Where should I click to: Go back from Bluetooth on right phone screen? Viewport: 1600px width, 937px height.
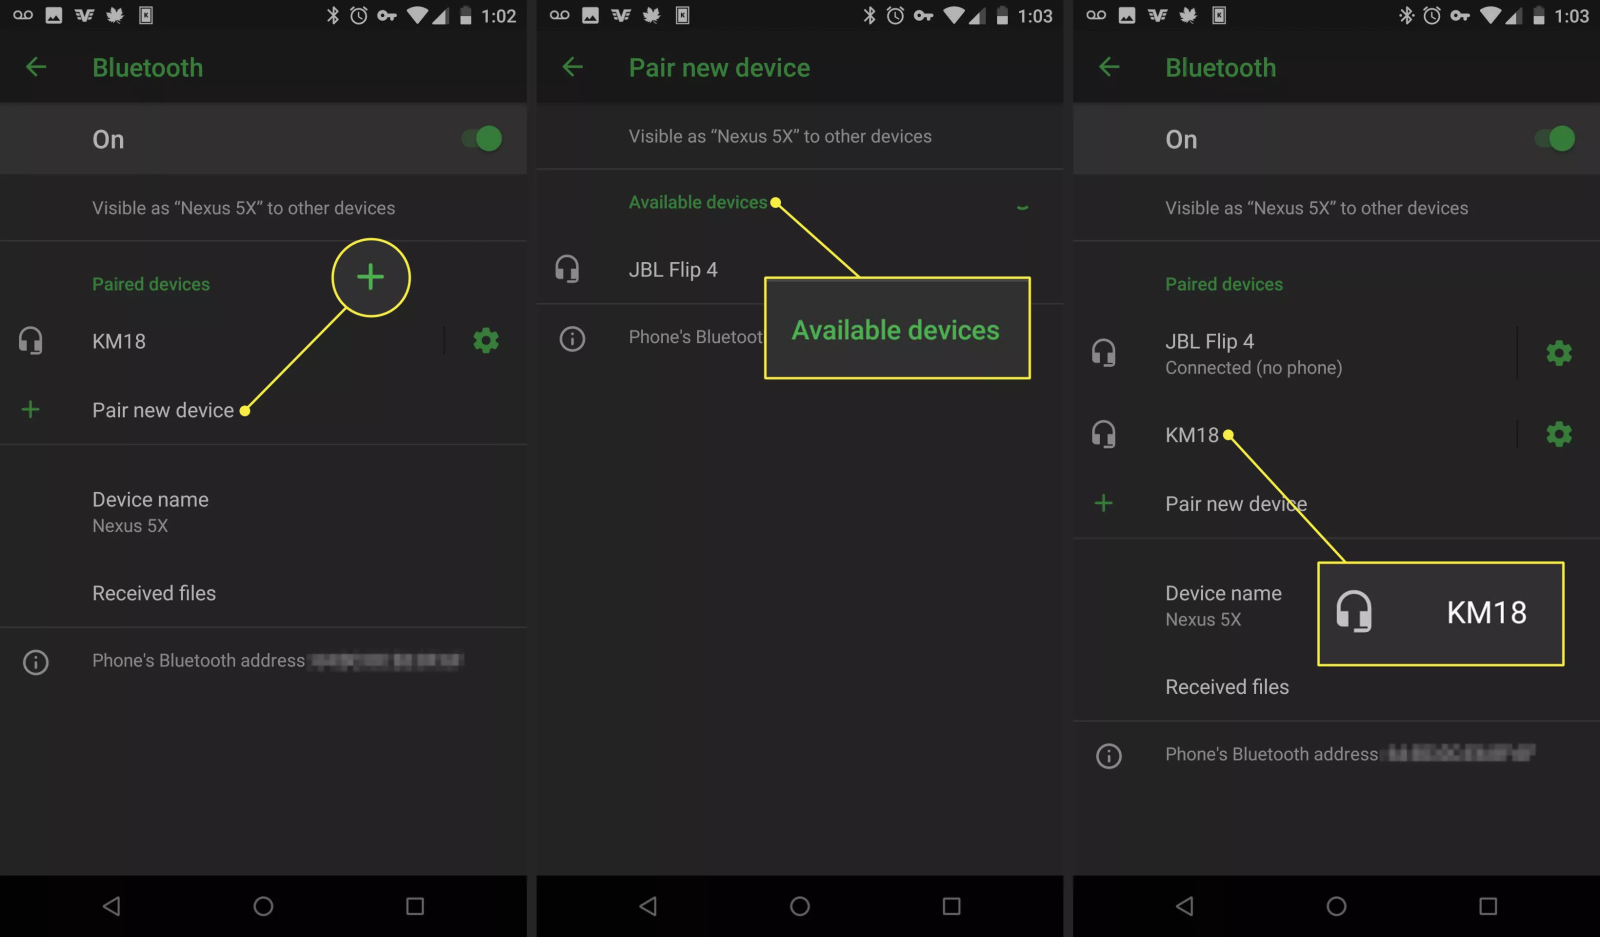tap(1109, 67)
